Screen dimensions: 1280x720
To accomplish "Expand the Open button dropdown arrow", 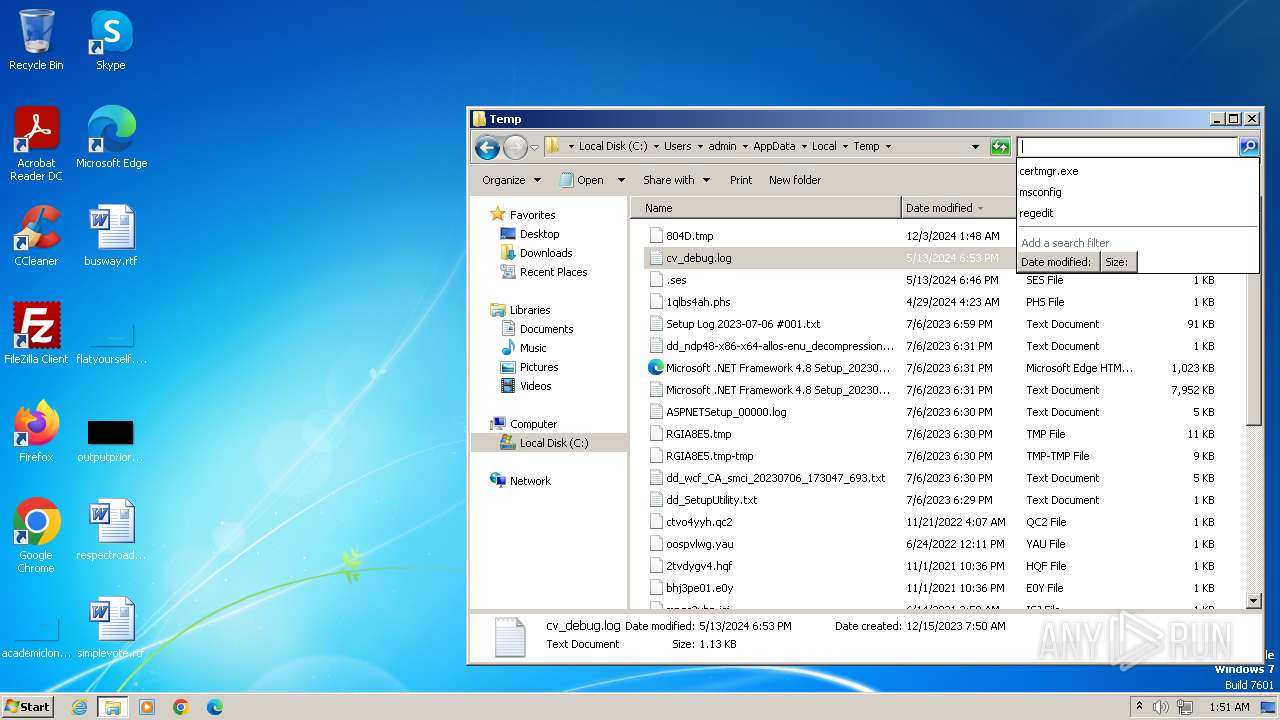I will point(621,180).
